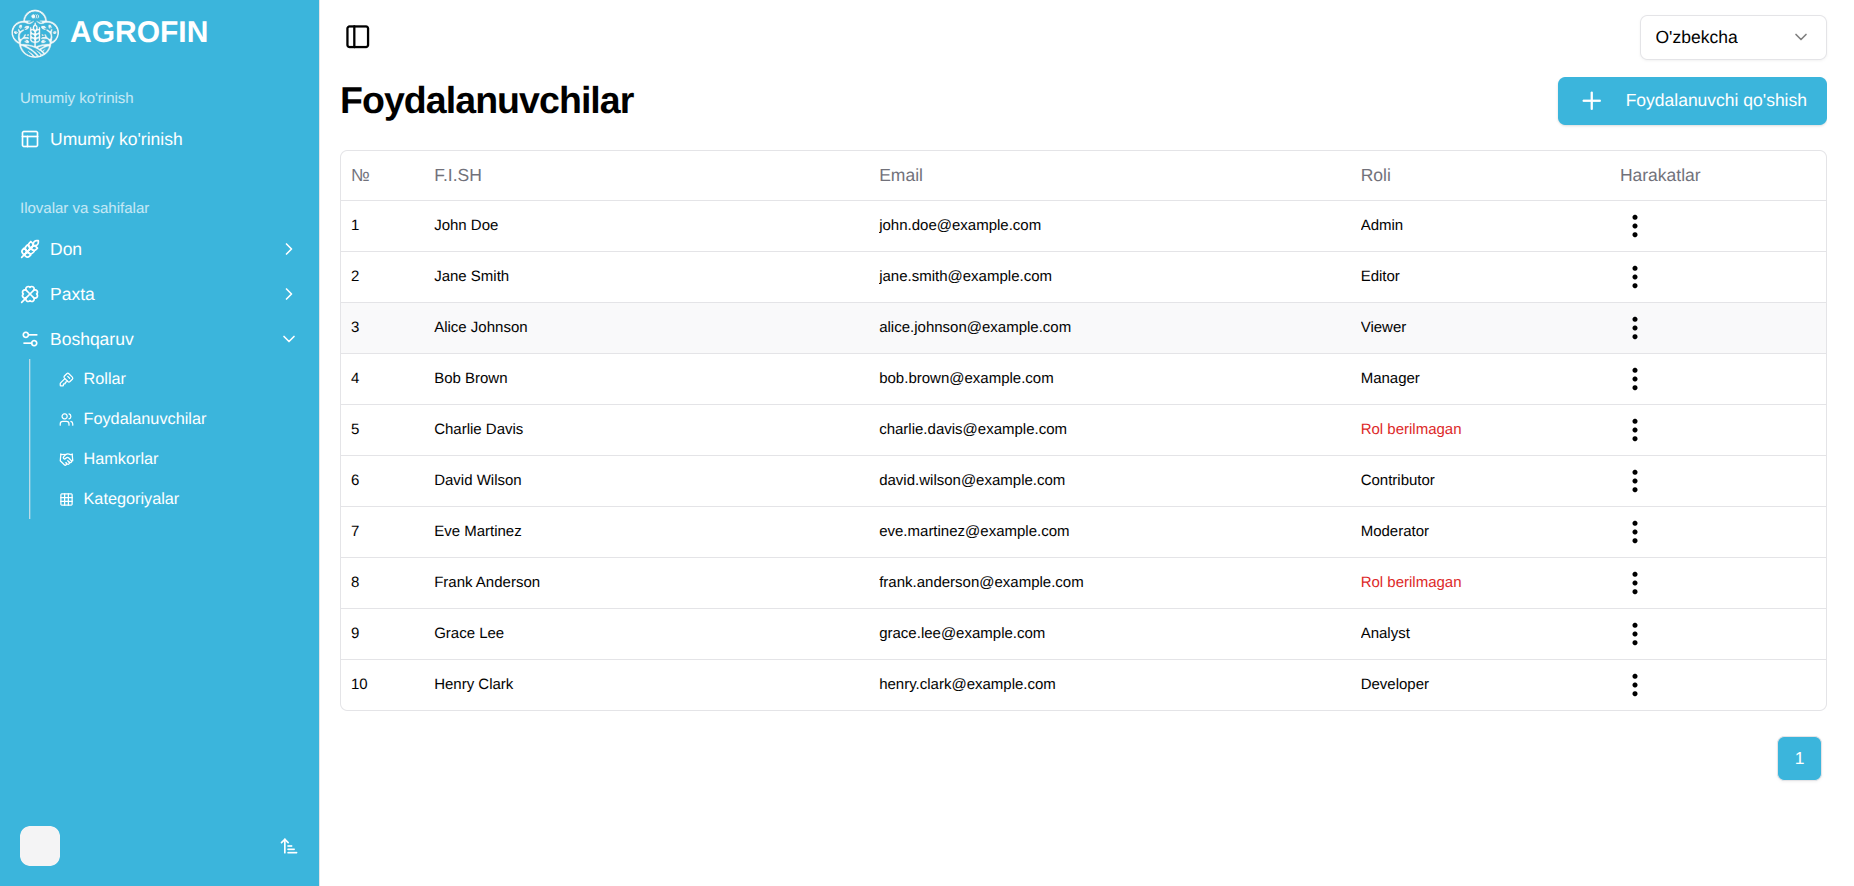Screen dimensions: 1854x886
Task: Toggle the sidebar panel icon
Action: coord(357,37)
